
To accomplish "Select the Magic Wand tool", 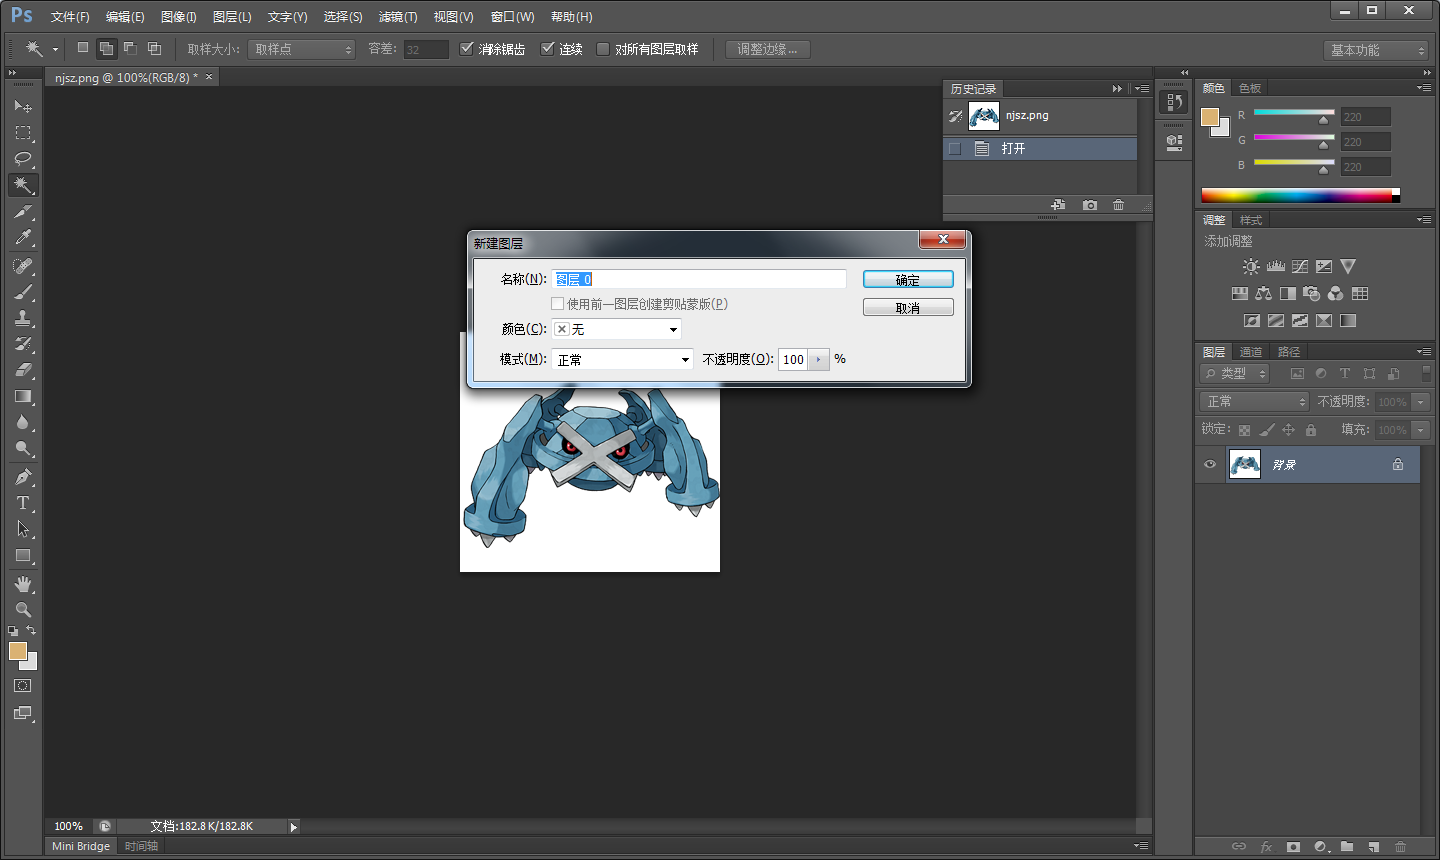I will coord(23,185).
